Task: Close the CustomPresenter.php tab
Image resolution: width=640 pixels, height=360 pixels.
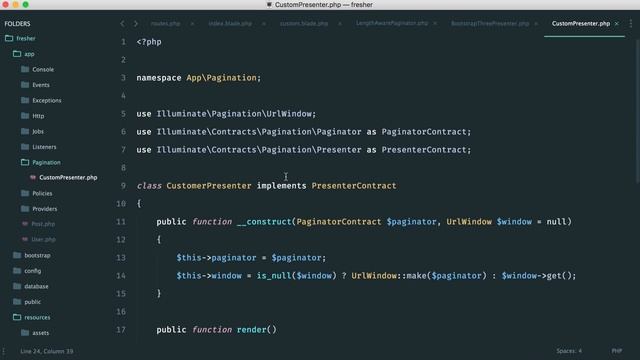Action: (x=617, y=24)
